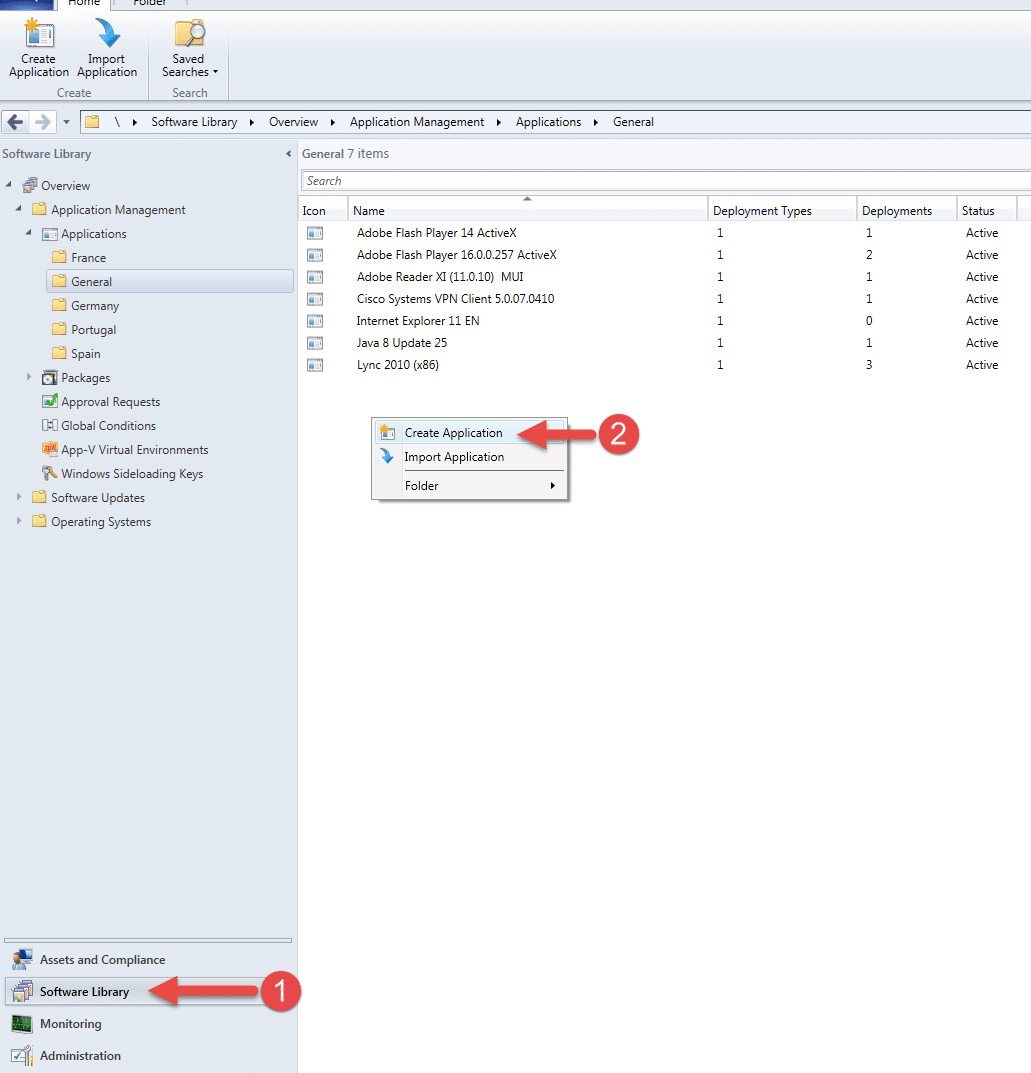Select Windows Sideloading Keys node
Image resolution: width=1031 pixels, height=1073 pixels.
(131, 474)
